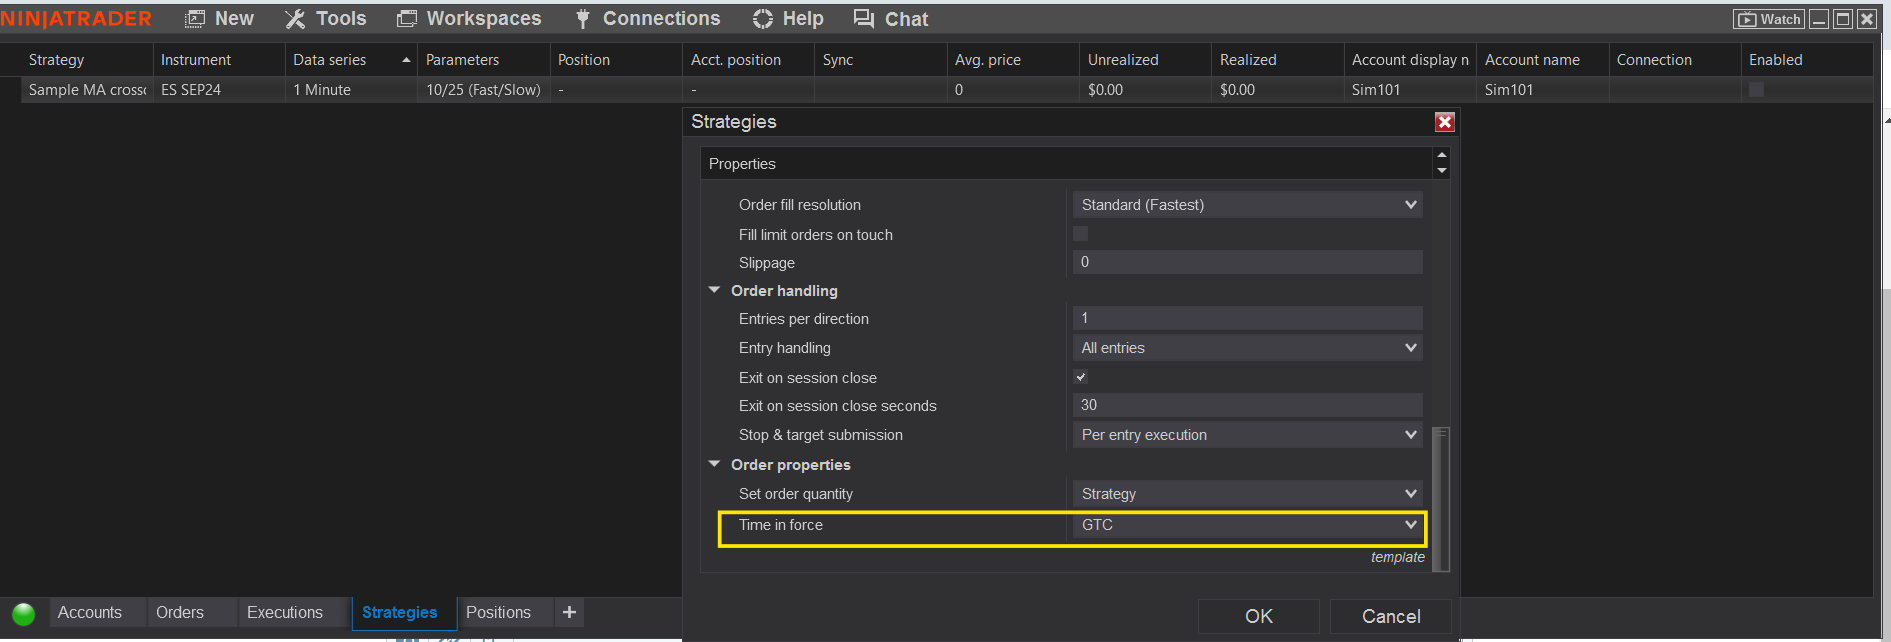Switch to the Positions tab
The height and width of the screenshot is (642, 1891).
click(498, 612)
